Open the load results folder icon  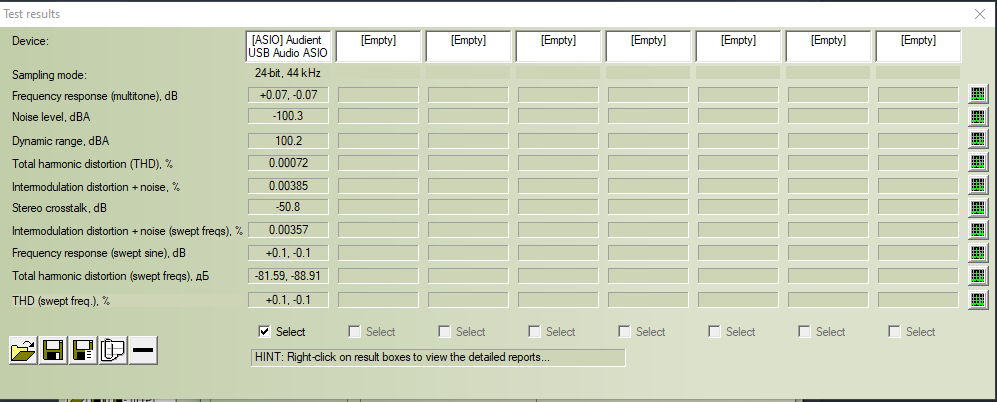(x=24, y=350)
